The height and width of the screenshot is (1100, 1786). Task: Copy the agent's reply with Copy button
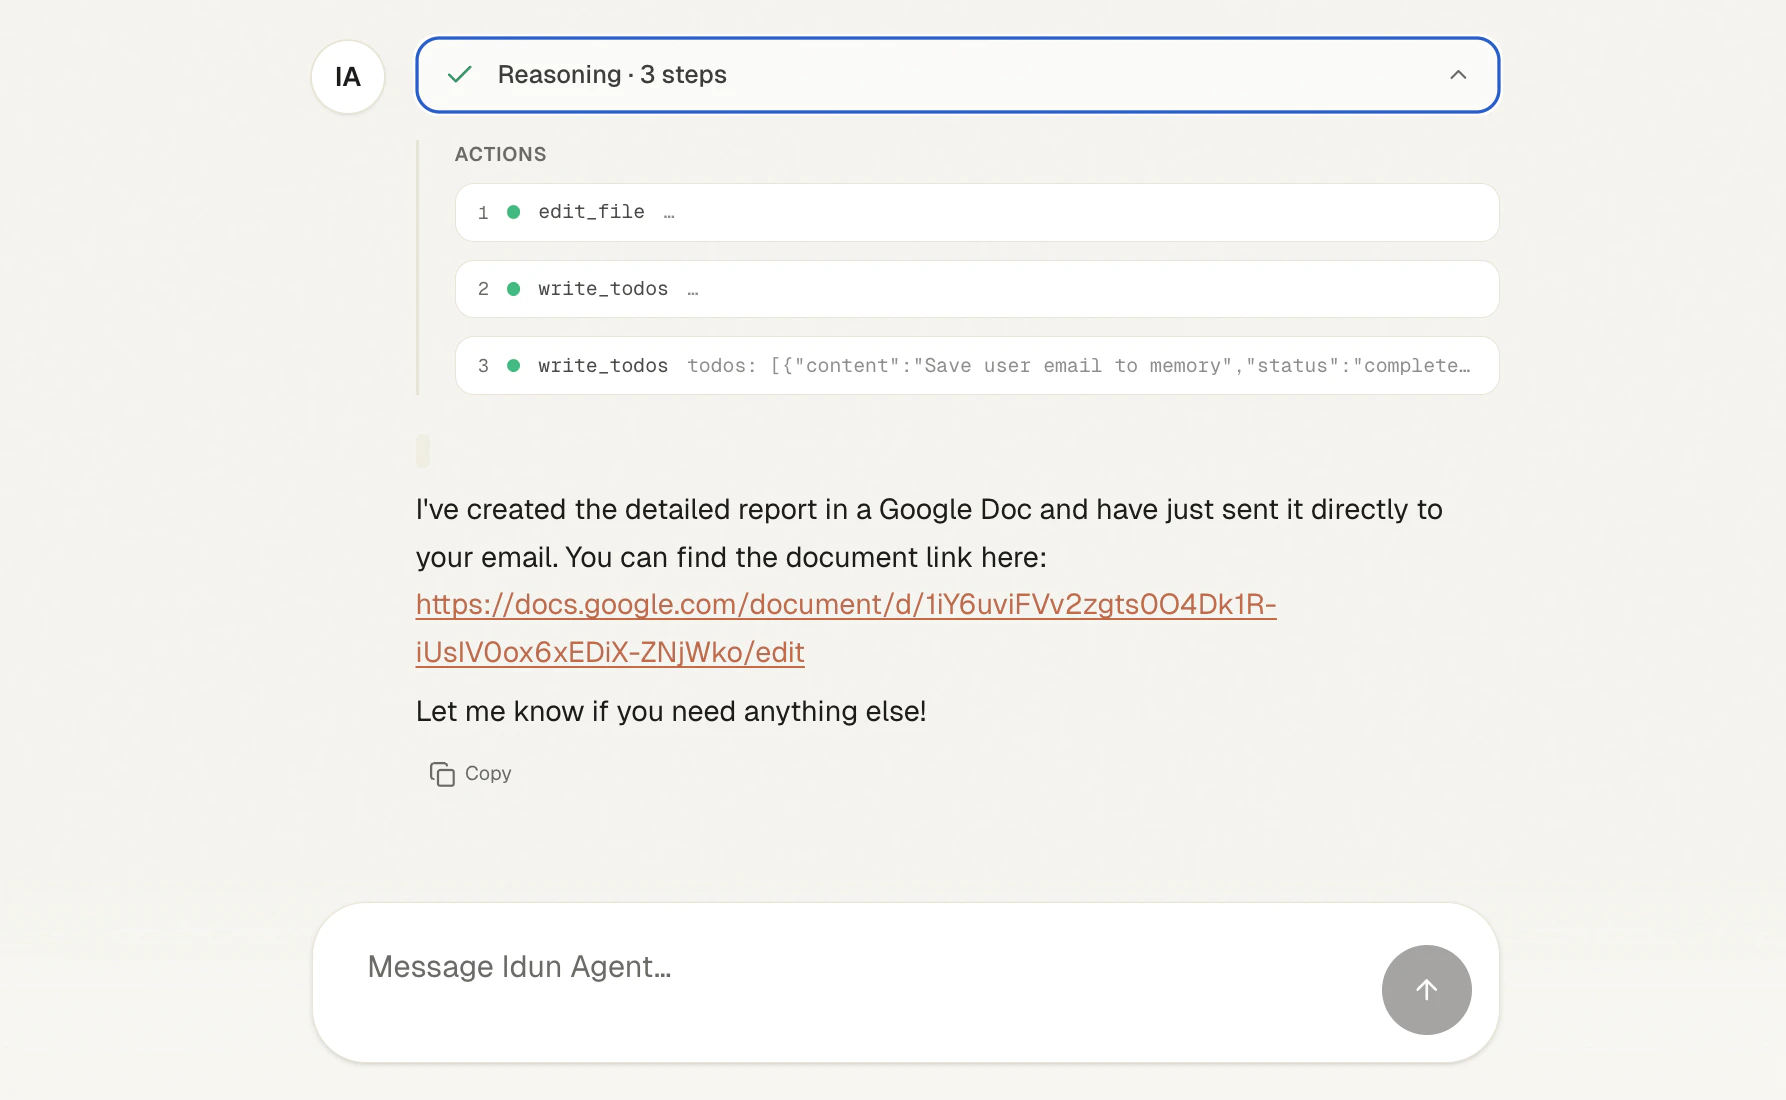pos(471,774)
